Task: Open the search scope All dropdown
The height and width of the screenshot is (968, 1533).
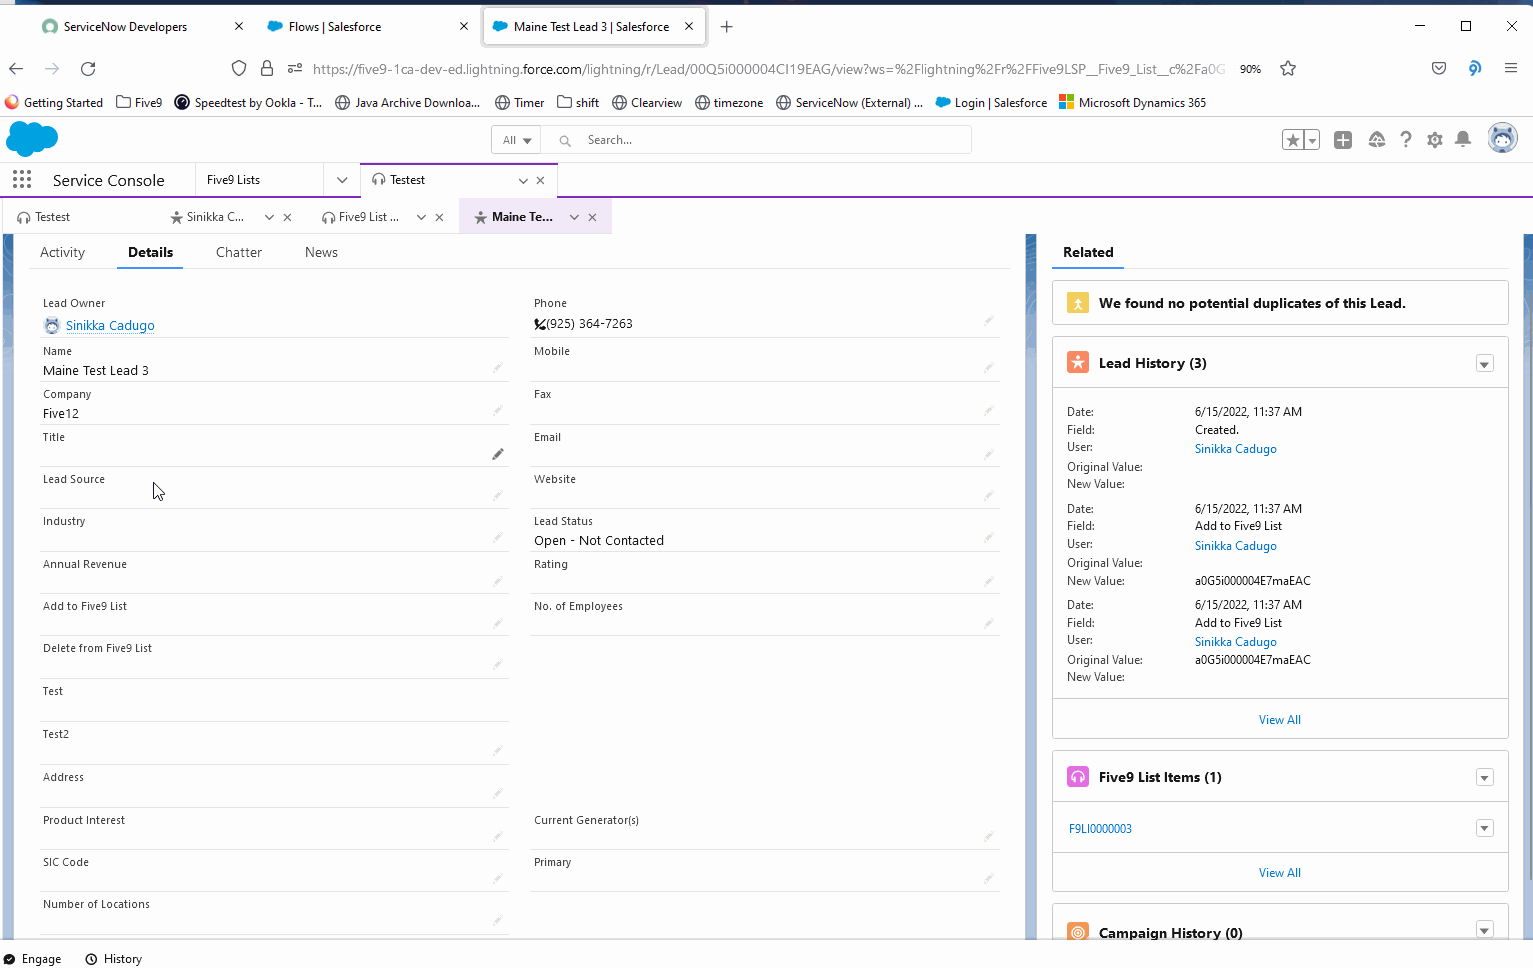Action: tap(516, 140)
